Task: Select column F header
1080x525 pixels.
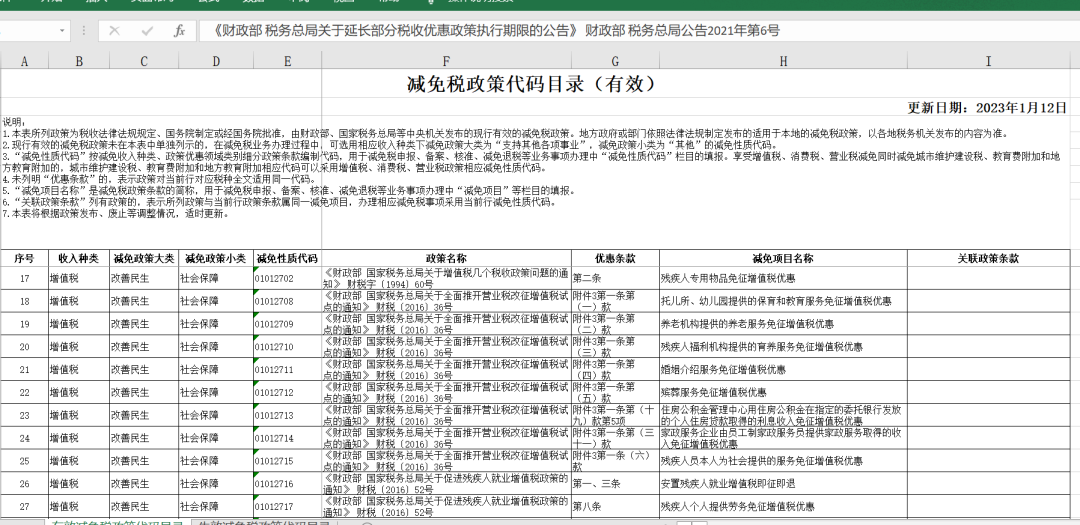Action: coord(446,62)
